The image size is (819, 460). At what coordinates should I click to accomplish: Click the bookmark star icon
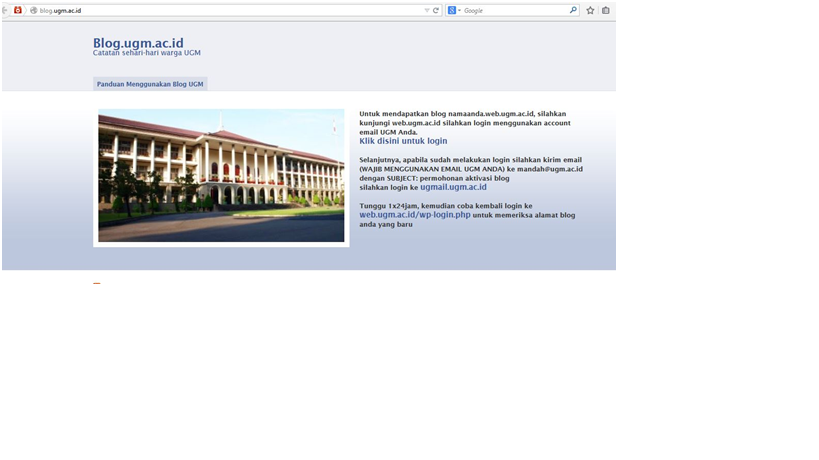click(590, 10)
